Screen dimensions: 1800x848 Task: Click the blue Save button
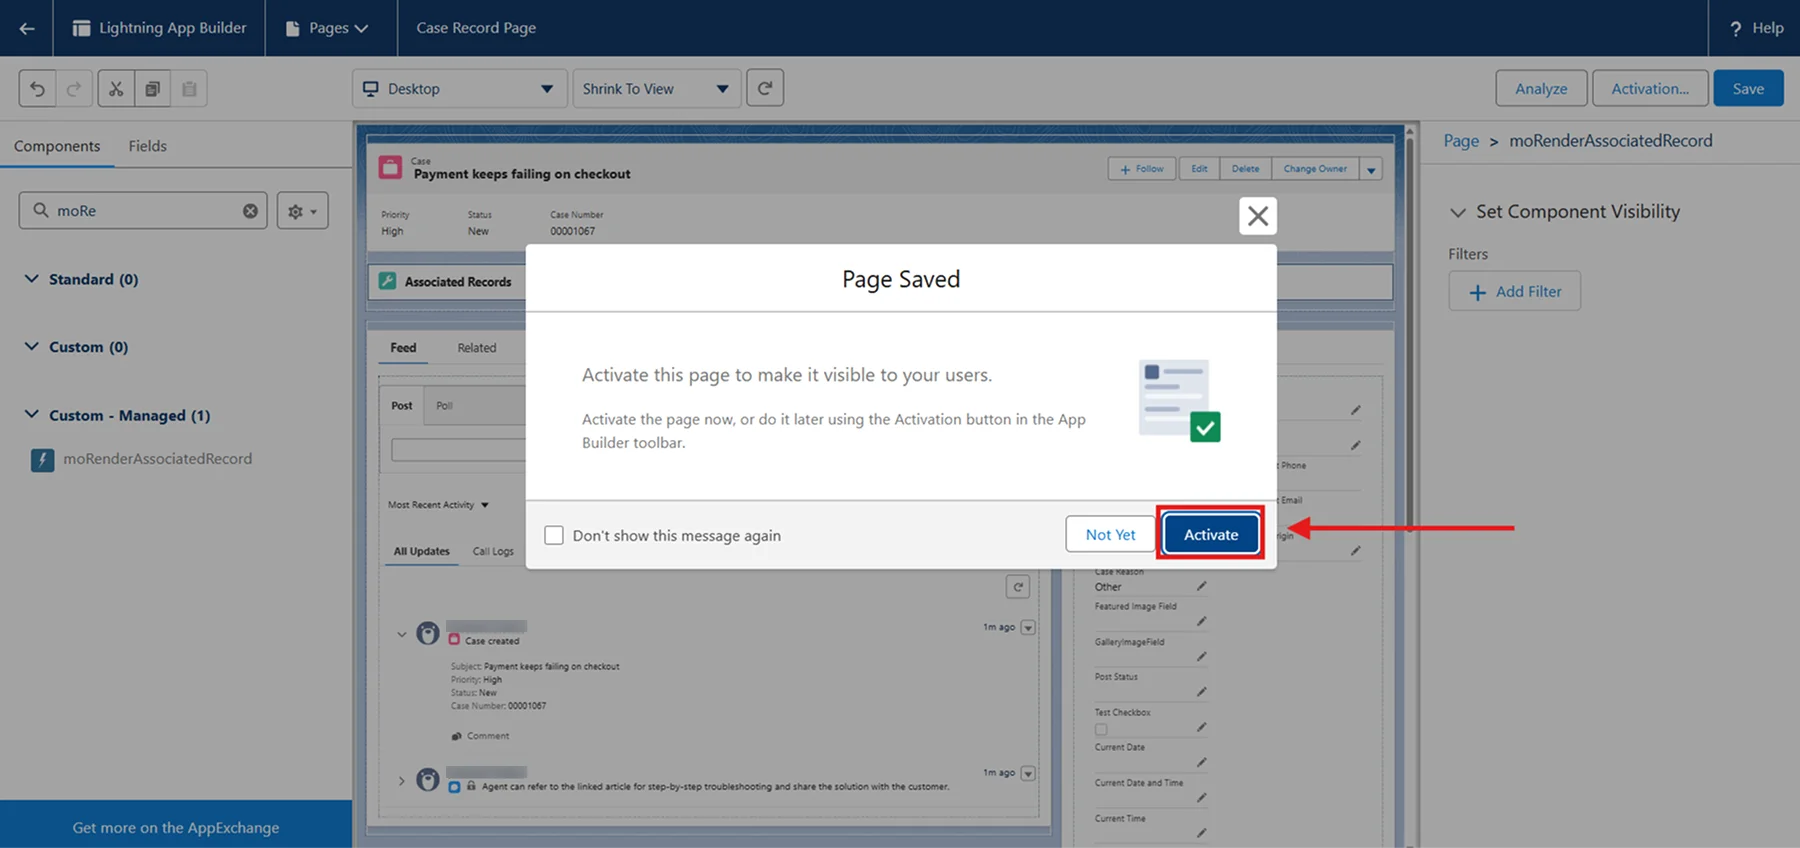click(x=1748, y=88)
